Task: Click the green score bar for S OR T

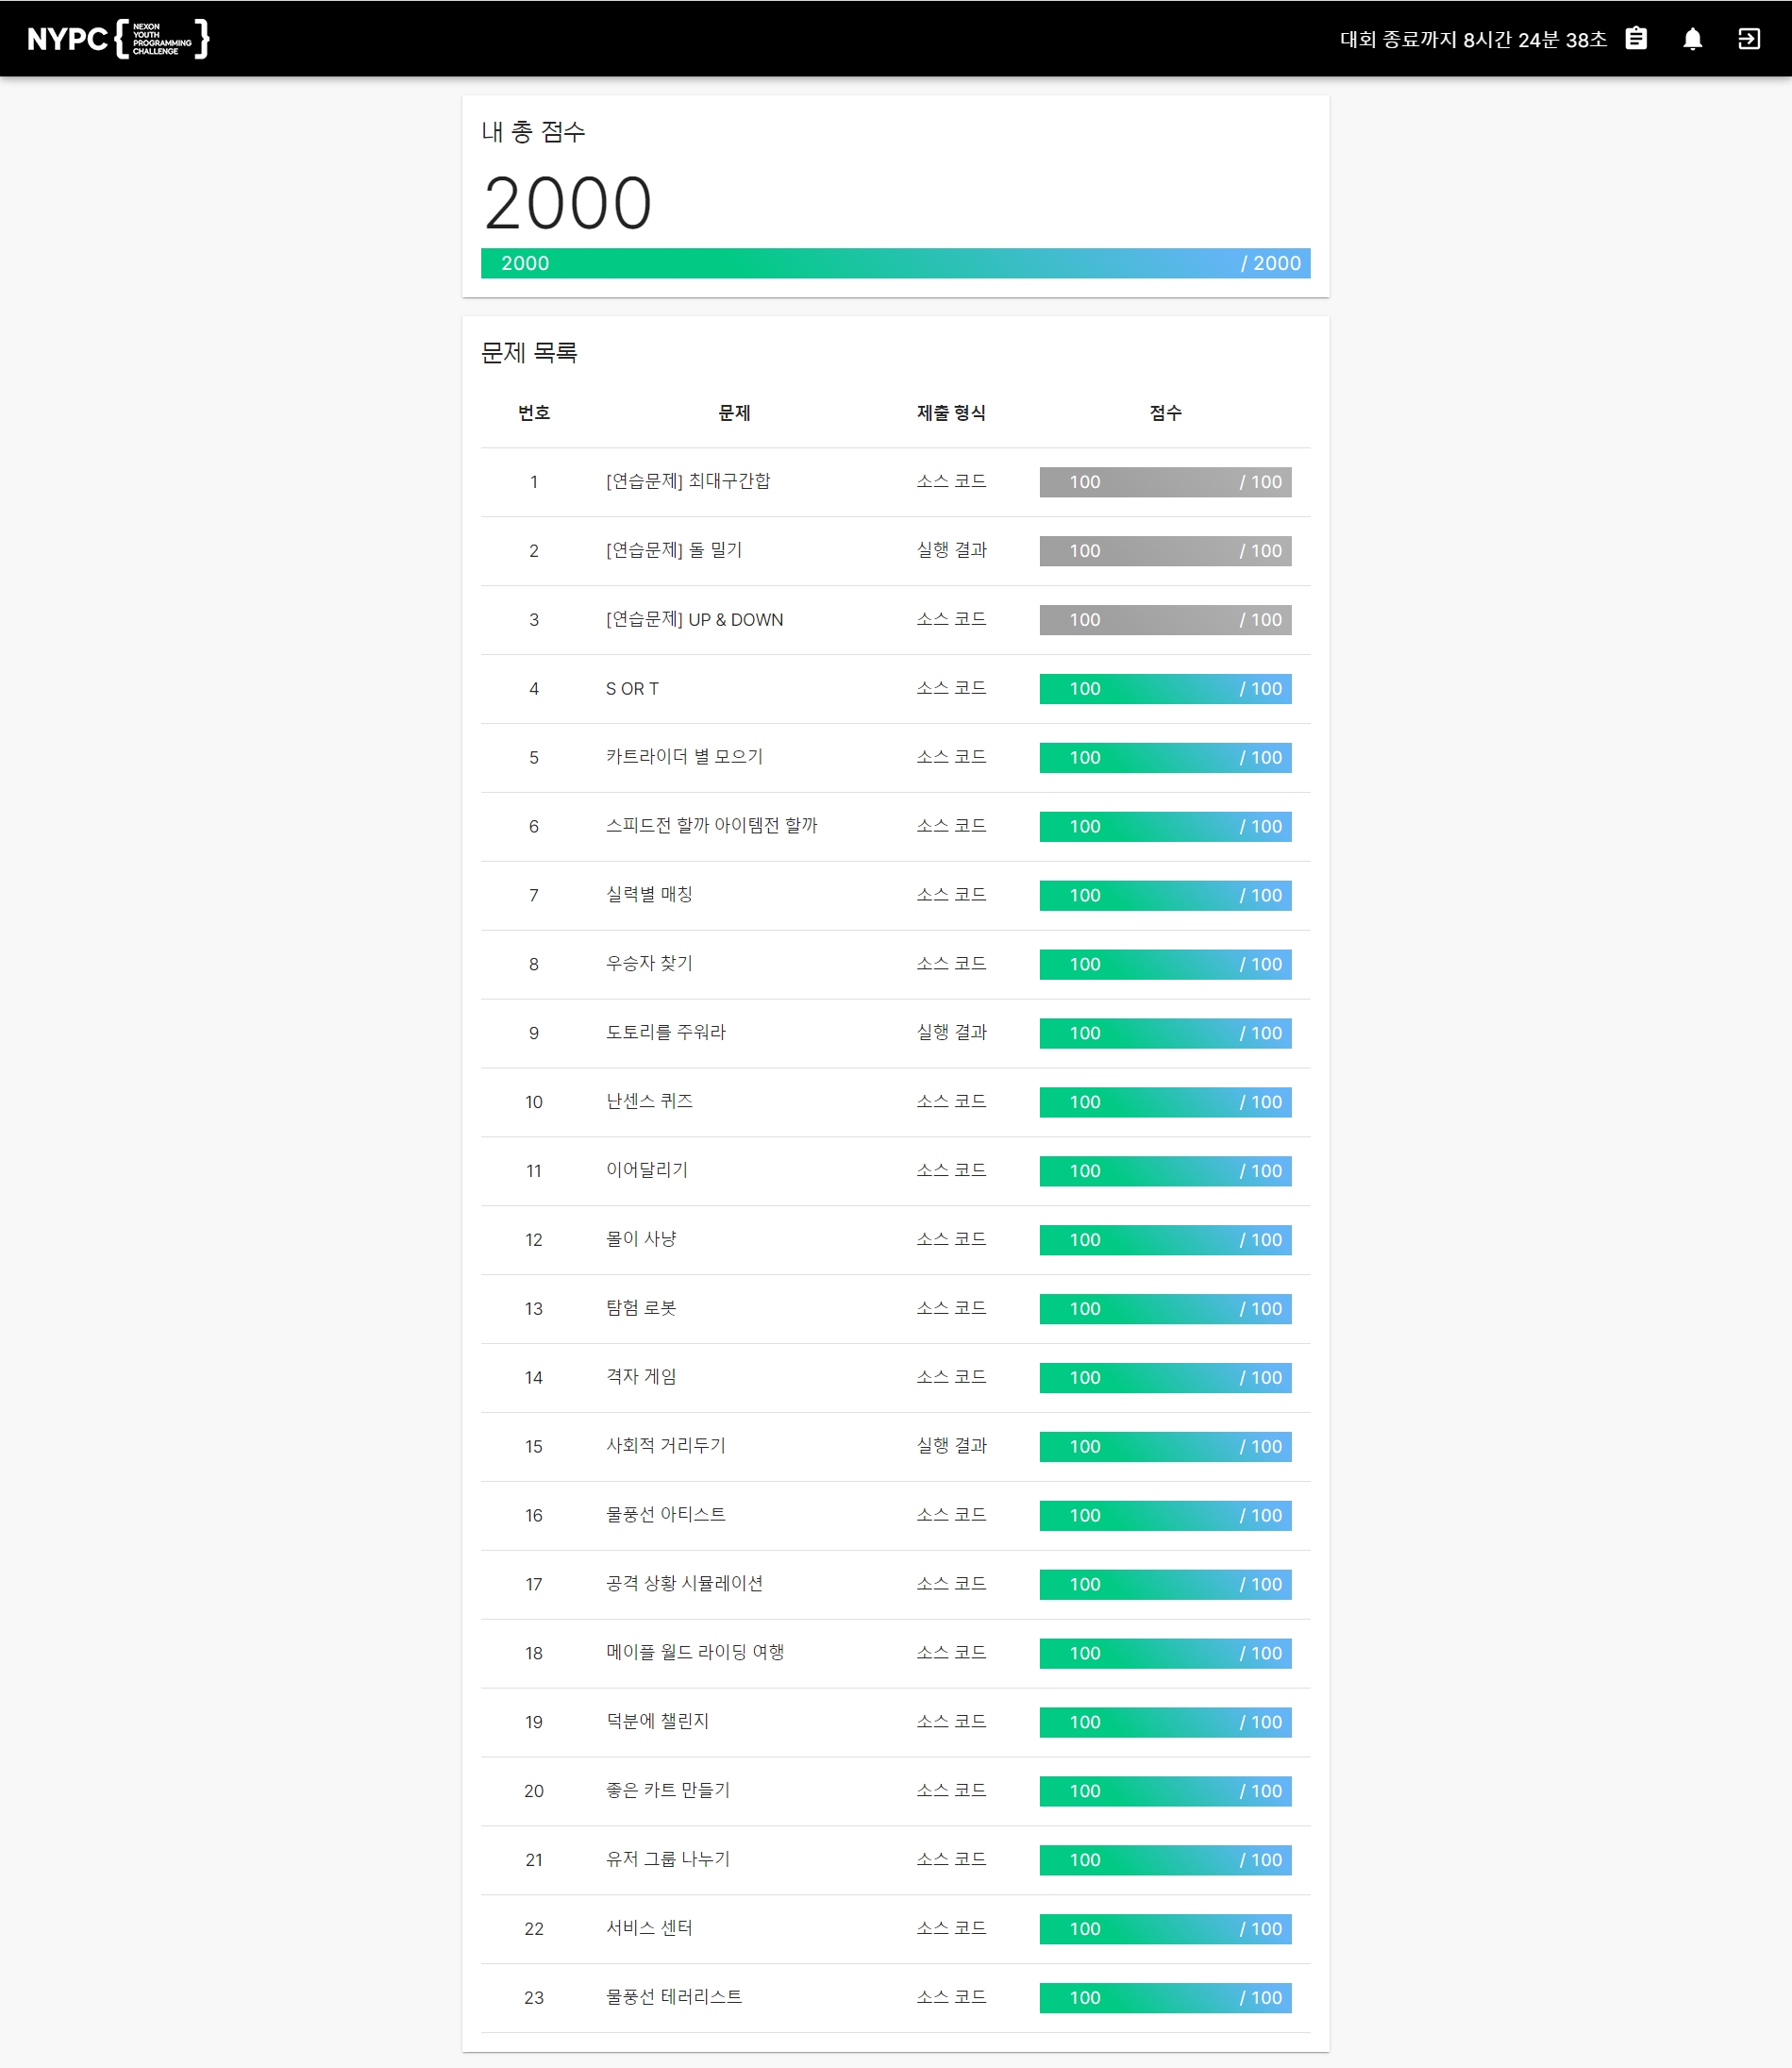Action: [x=1165, y=689]
